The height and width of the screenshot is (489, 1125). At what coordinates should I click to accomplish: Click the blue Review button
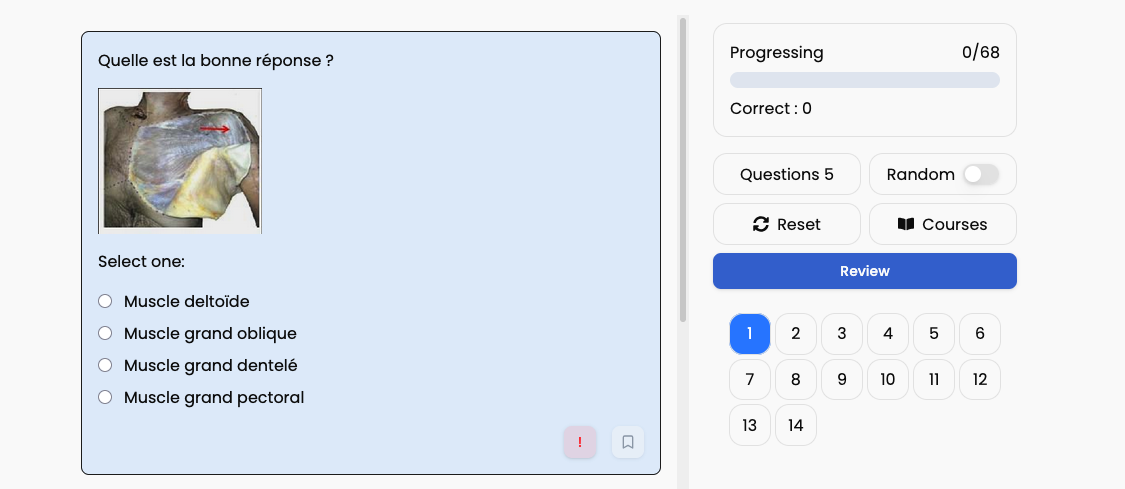point(865,271)
